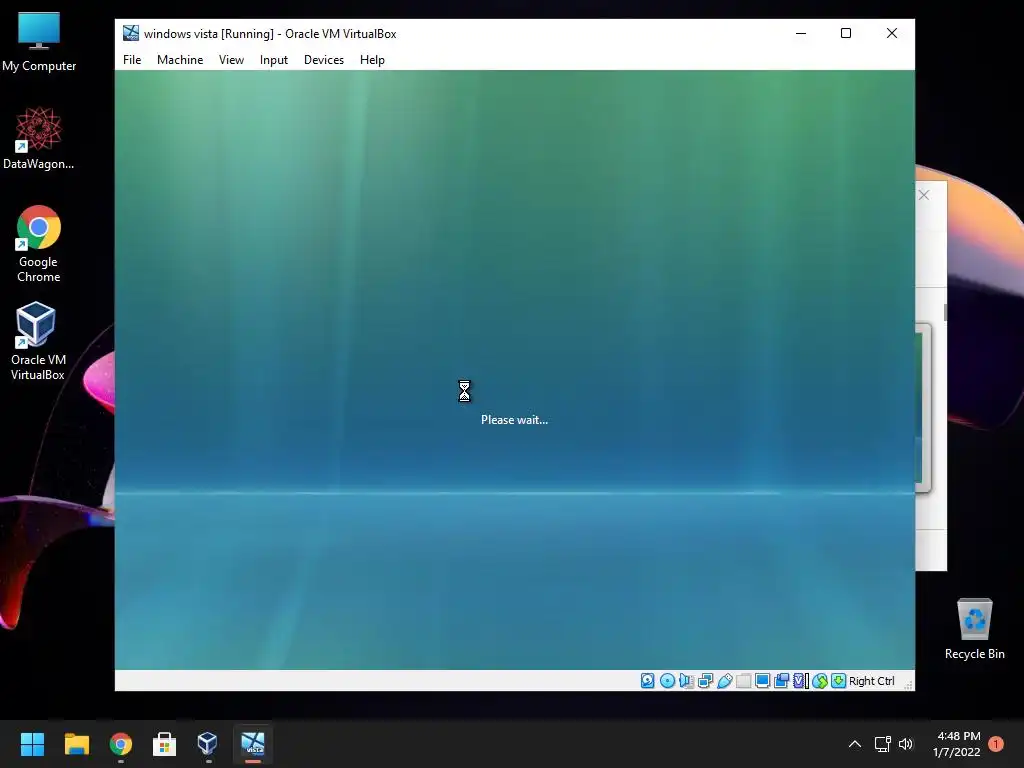Screen dimensions: 1024x768
Task: Click the audio status icon in VirtualBox
Action: coord(686,681)
